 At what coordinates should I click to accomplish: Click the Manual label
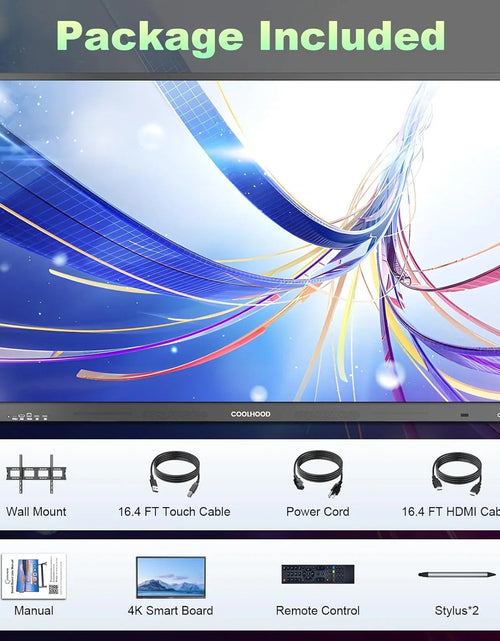pos(34,610)
